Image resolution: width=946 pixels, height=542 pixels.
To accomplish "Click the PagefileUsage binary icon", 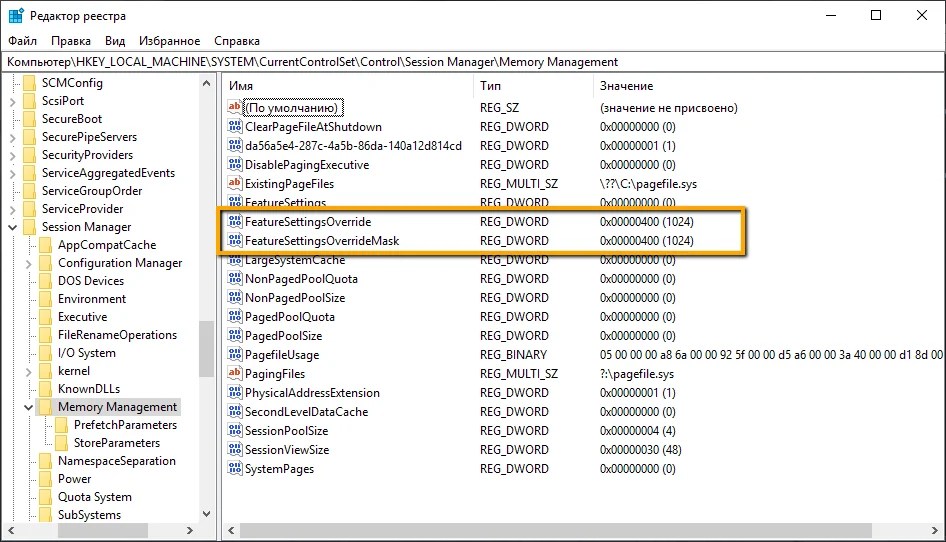I will click(x=235, y=354).
